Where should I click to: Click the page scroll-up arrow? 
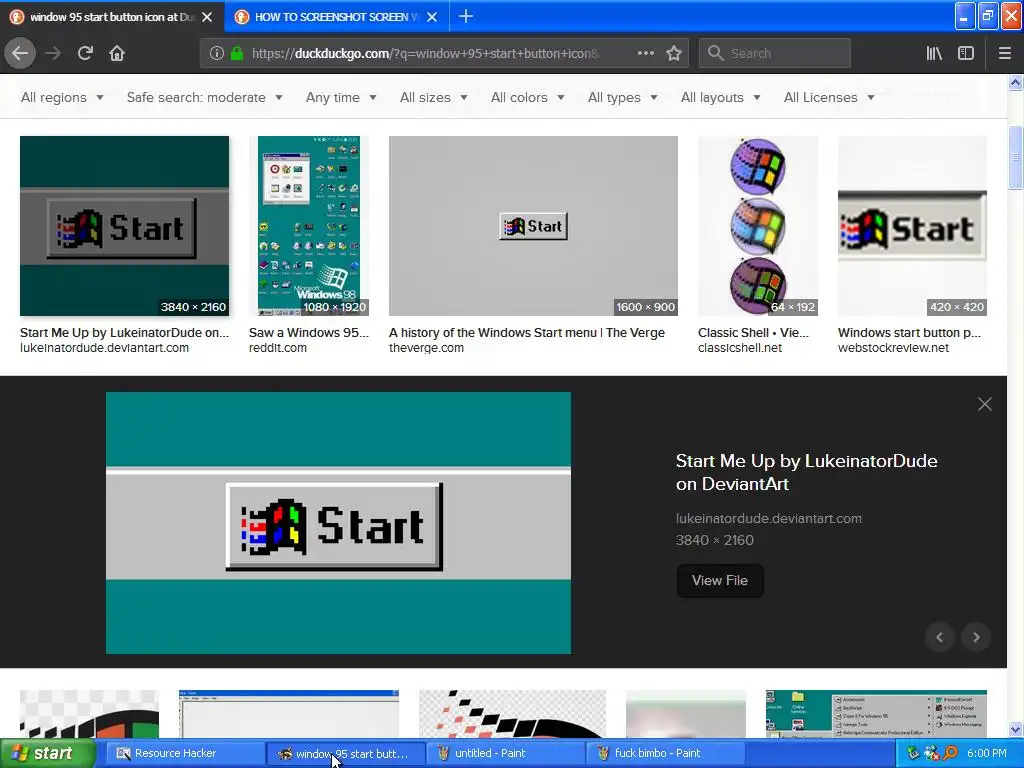(1015, 82)
